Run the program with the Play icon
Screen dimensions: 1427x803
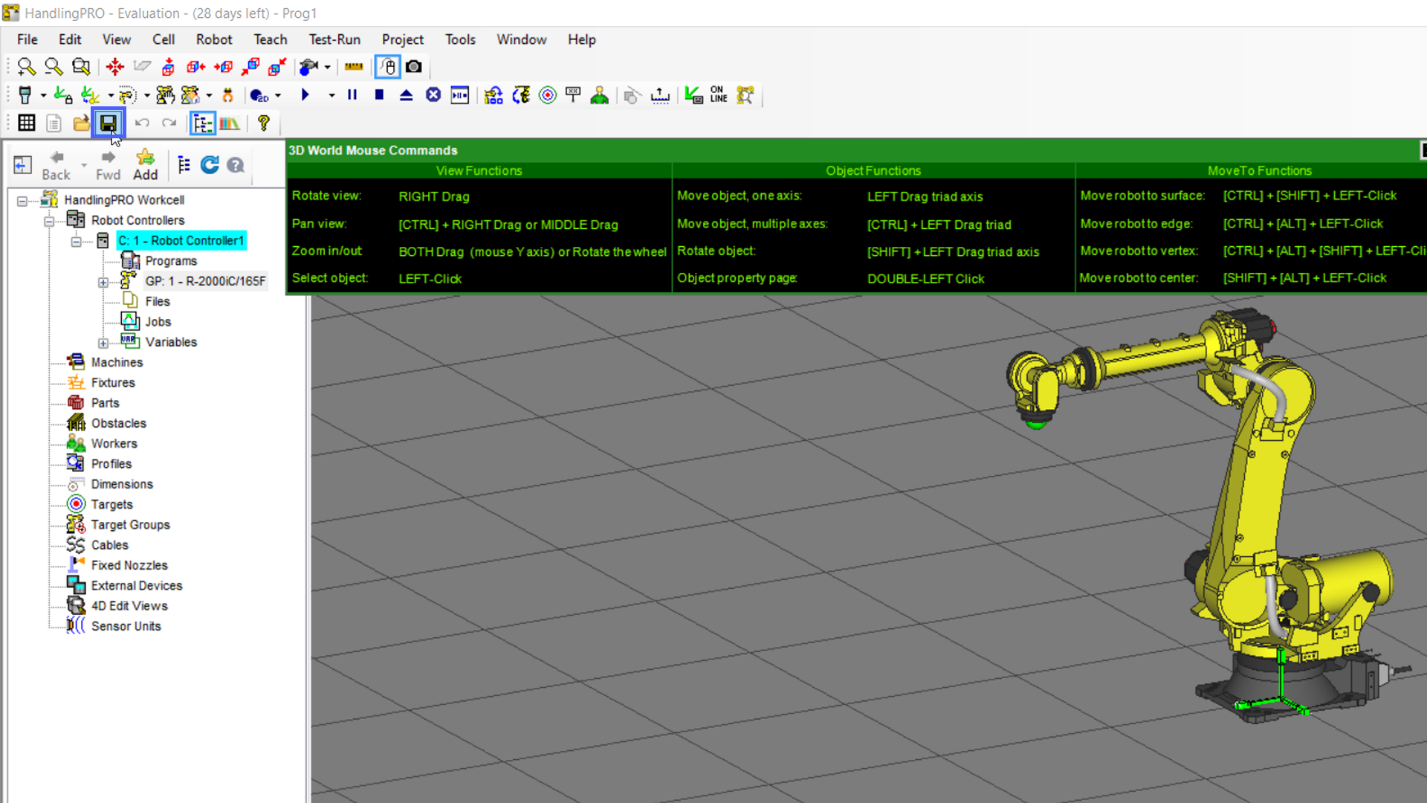pyautogui.click(x=306, y=94)
